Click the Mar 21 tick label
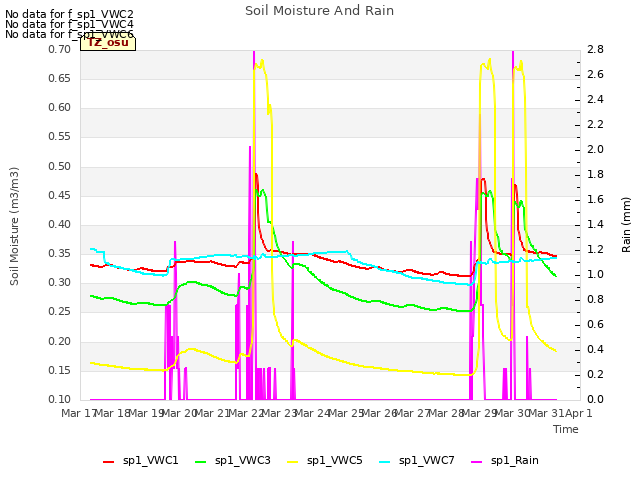The image size is (640, 480). (212, 413)
